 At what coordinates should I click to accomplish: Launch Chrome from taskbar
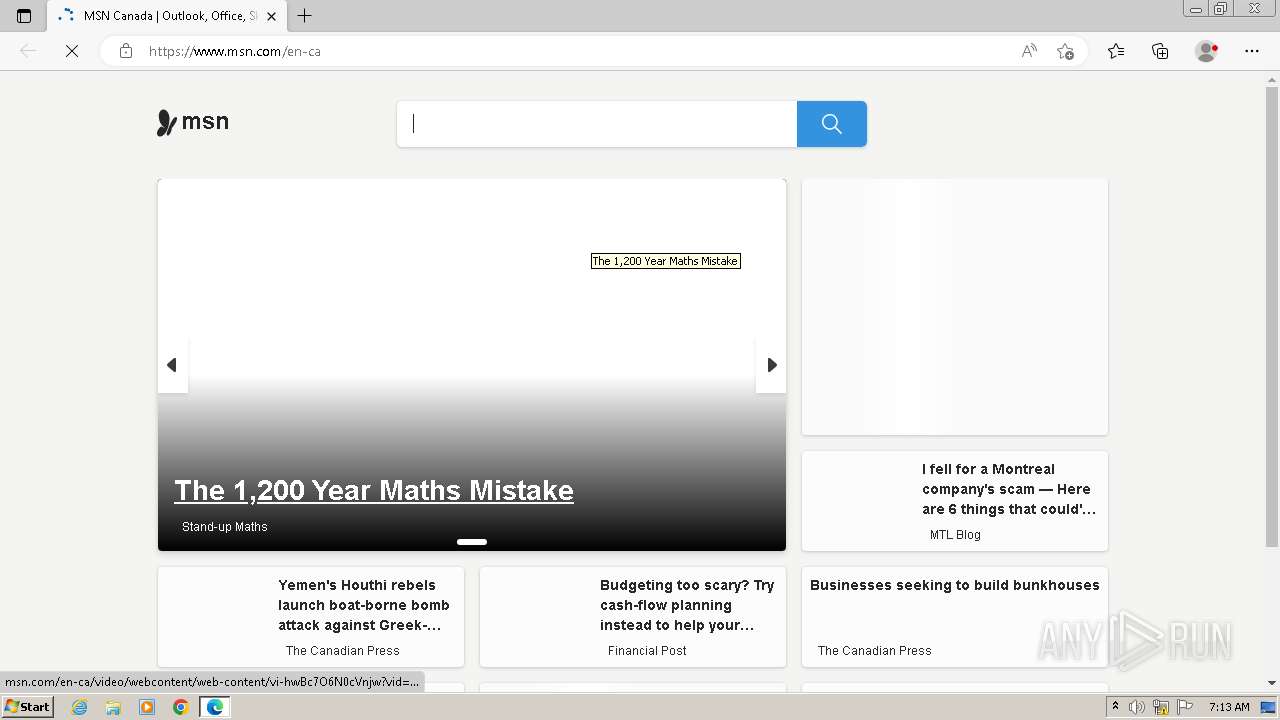click(180, 707)
